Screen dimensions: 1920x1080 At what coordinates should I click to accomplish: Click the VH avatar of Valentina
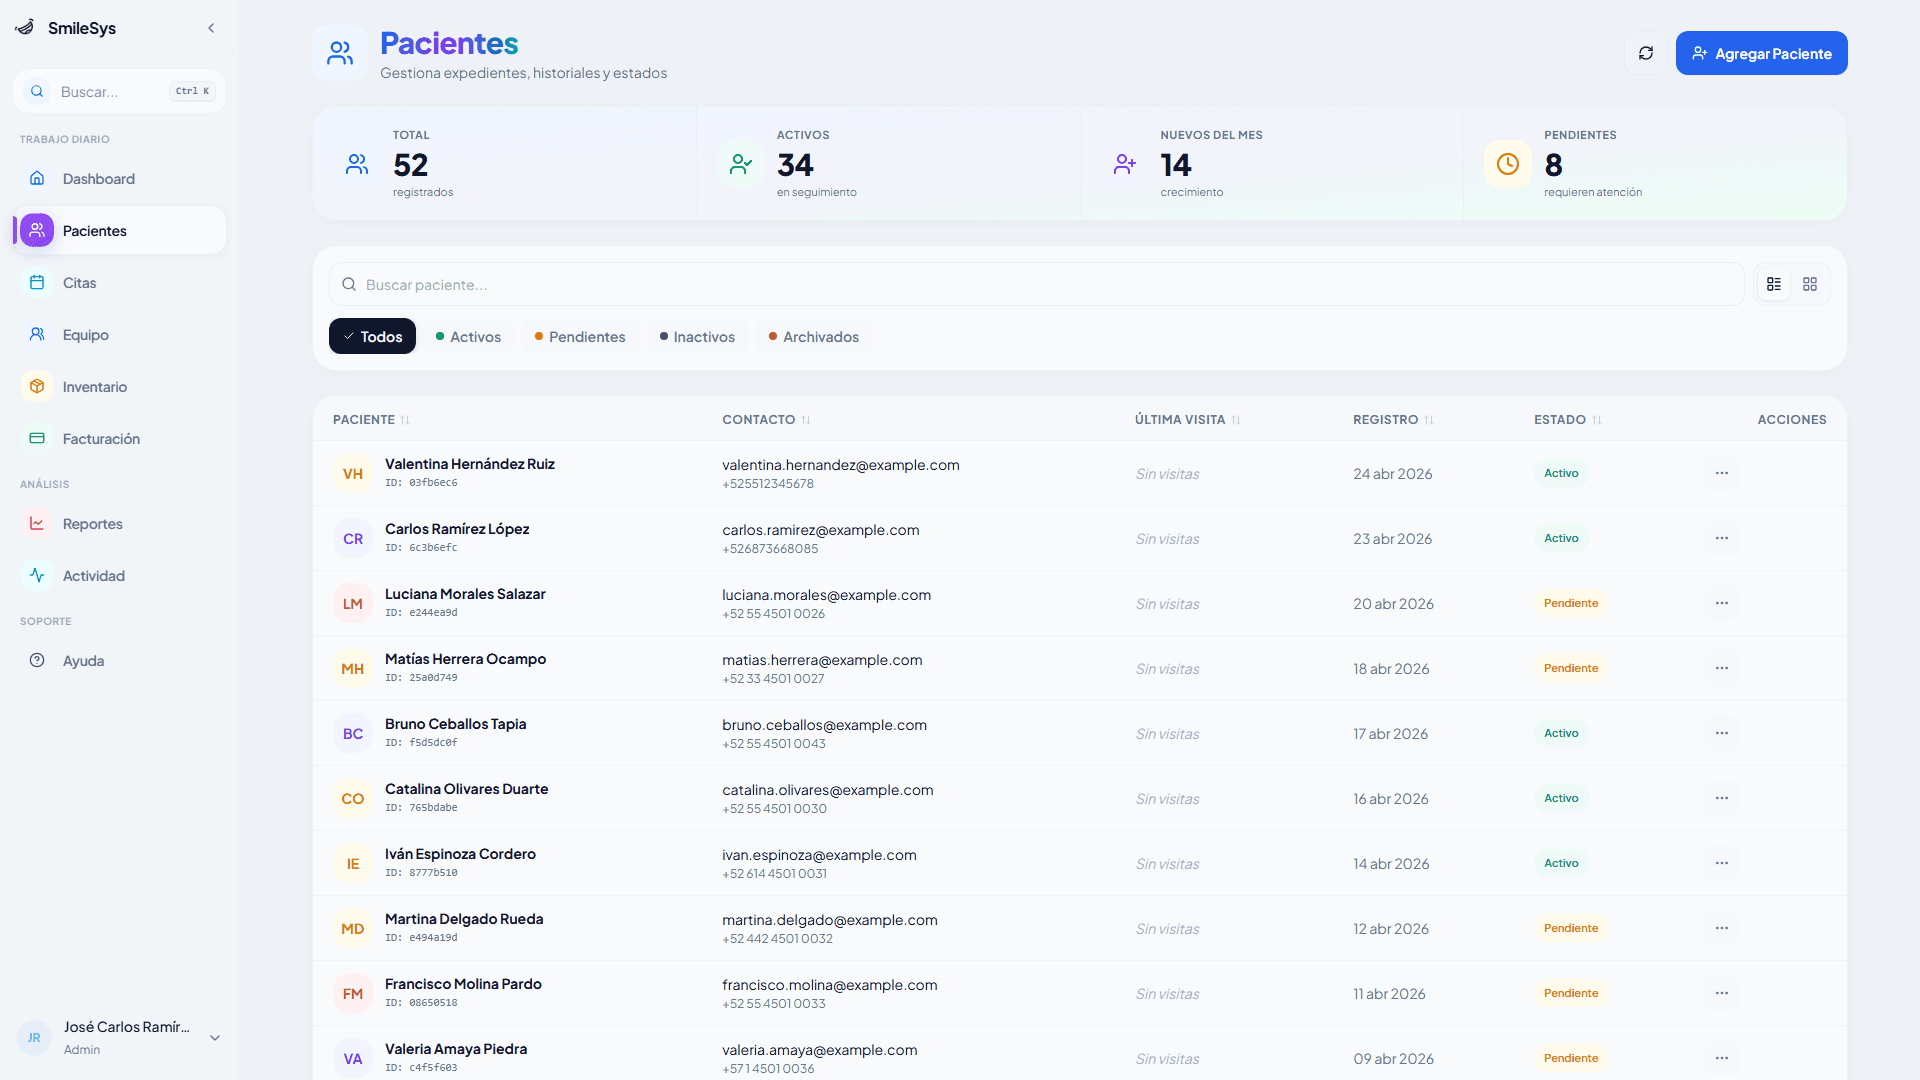click(x=353, y=474)
